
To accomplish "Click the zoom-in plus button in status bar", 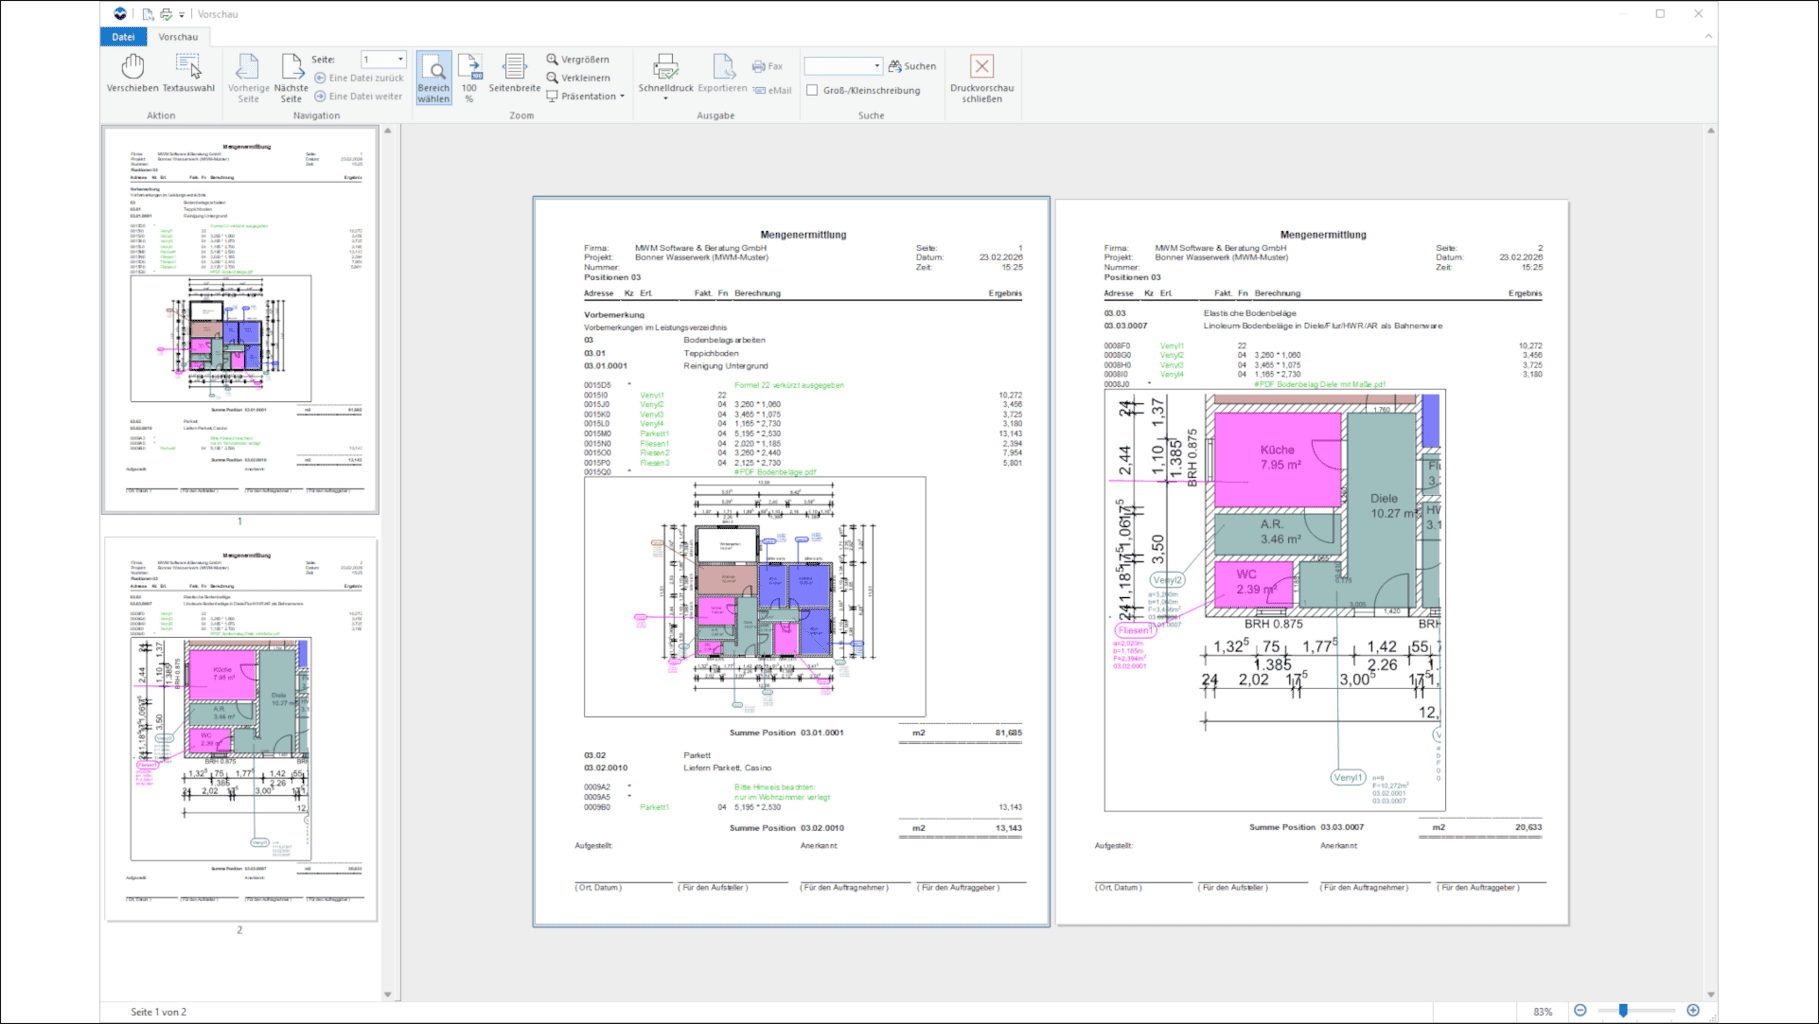I will click(x=1693, y=1011).
